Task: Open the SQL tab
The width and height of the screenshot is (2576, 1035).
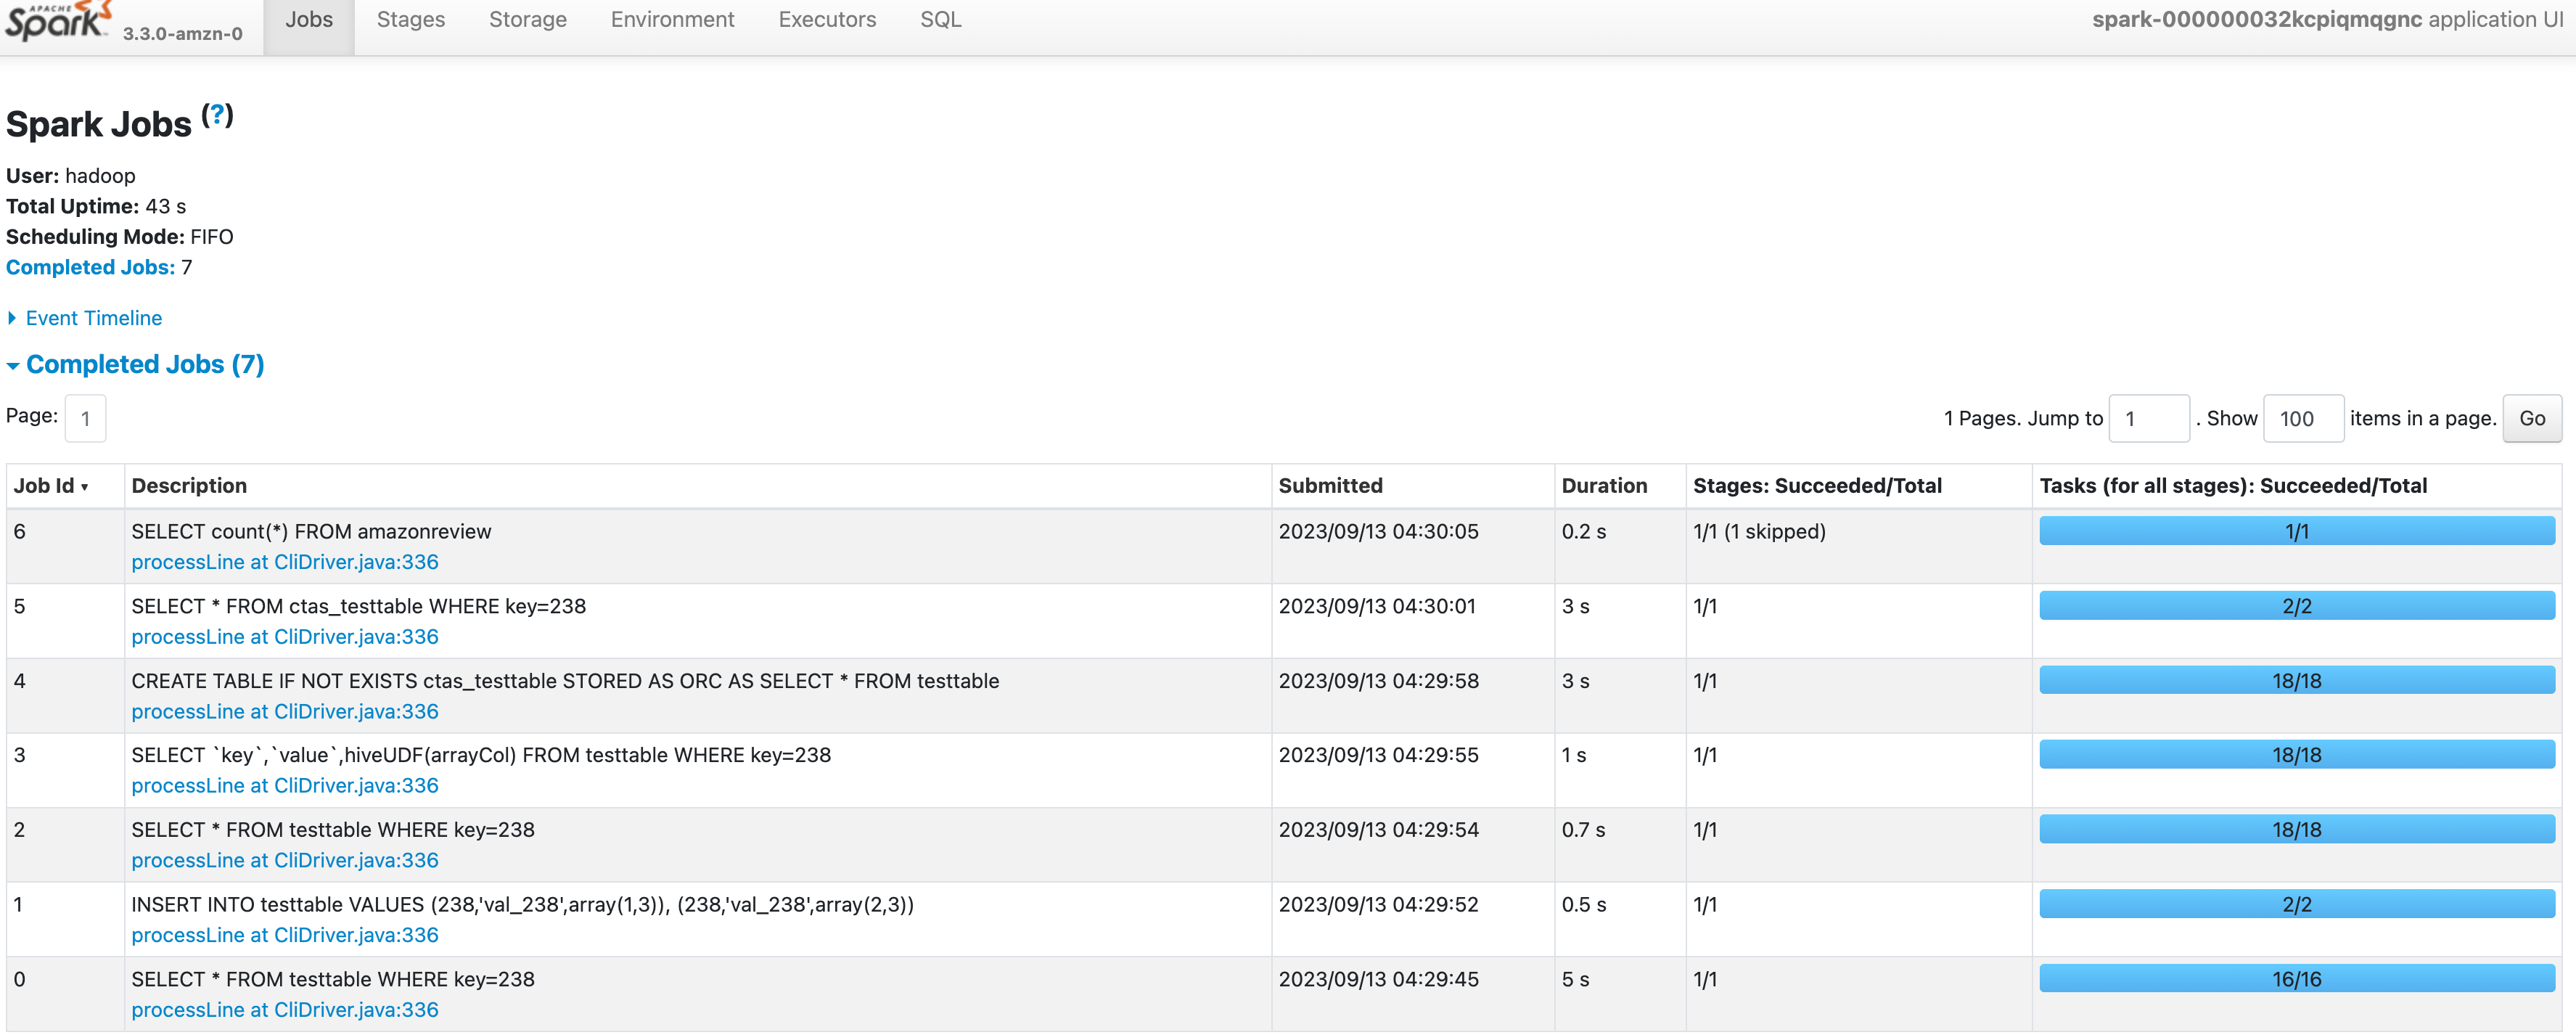Action: coord(940,20)
